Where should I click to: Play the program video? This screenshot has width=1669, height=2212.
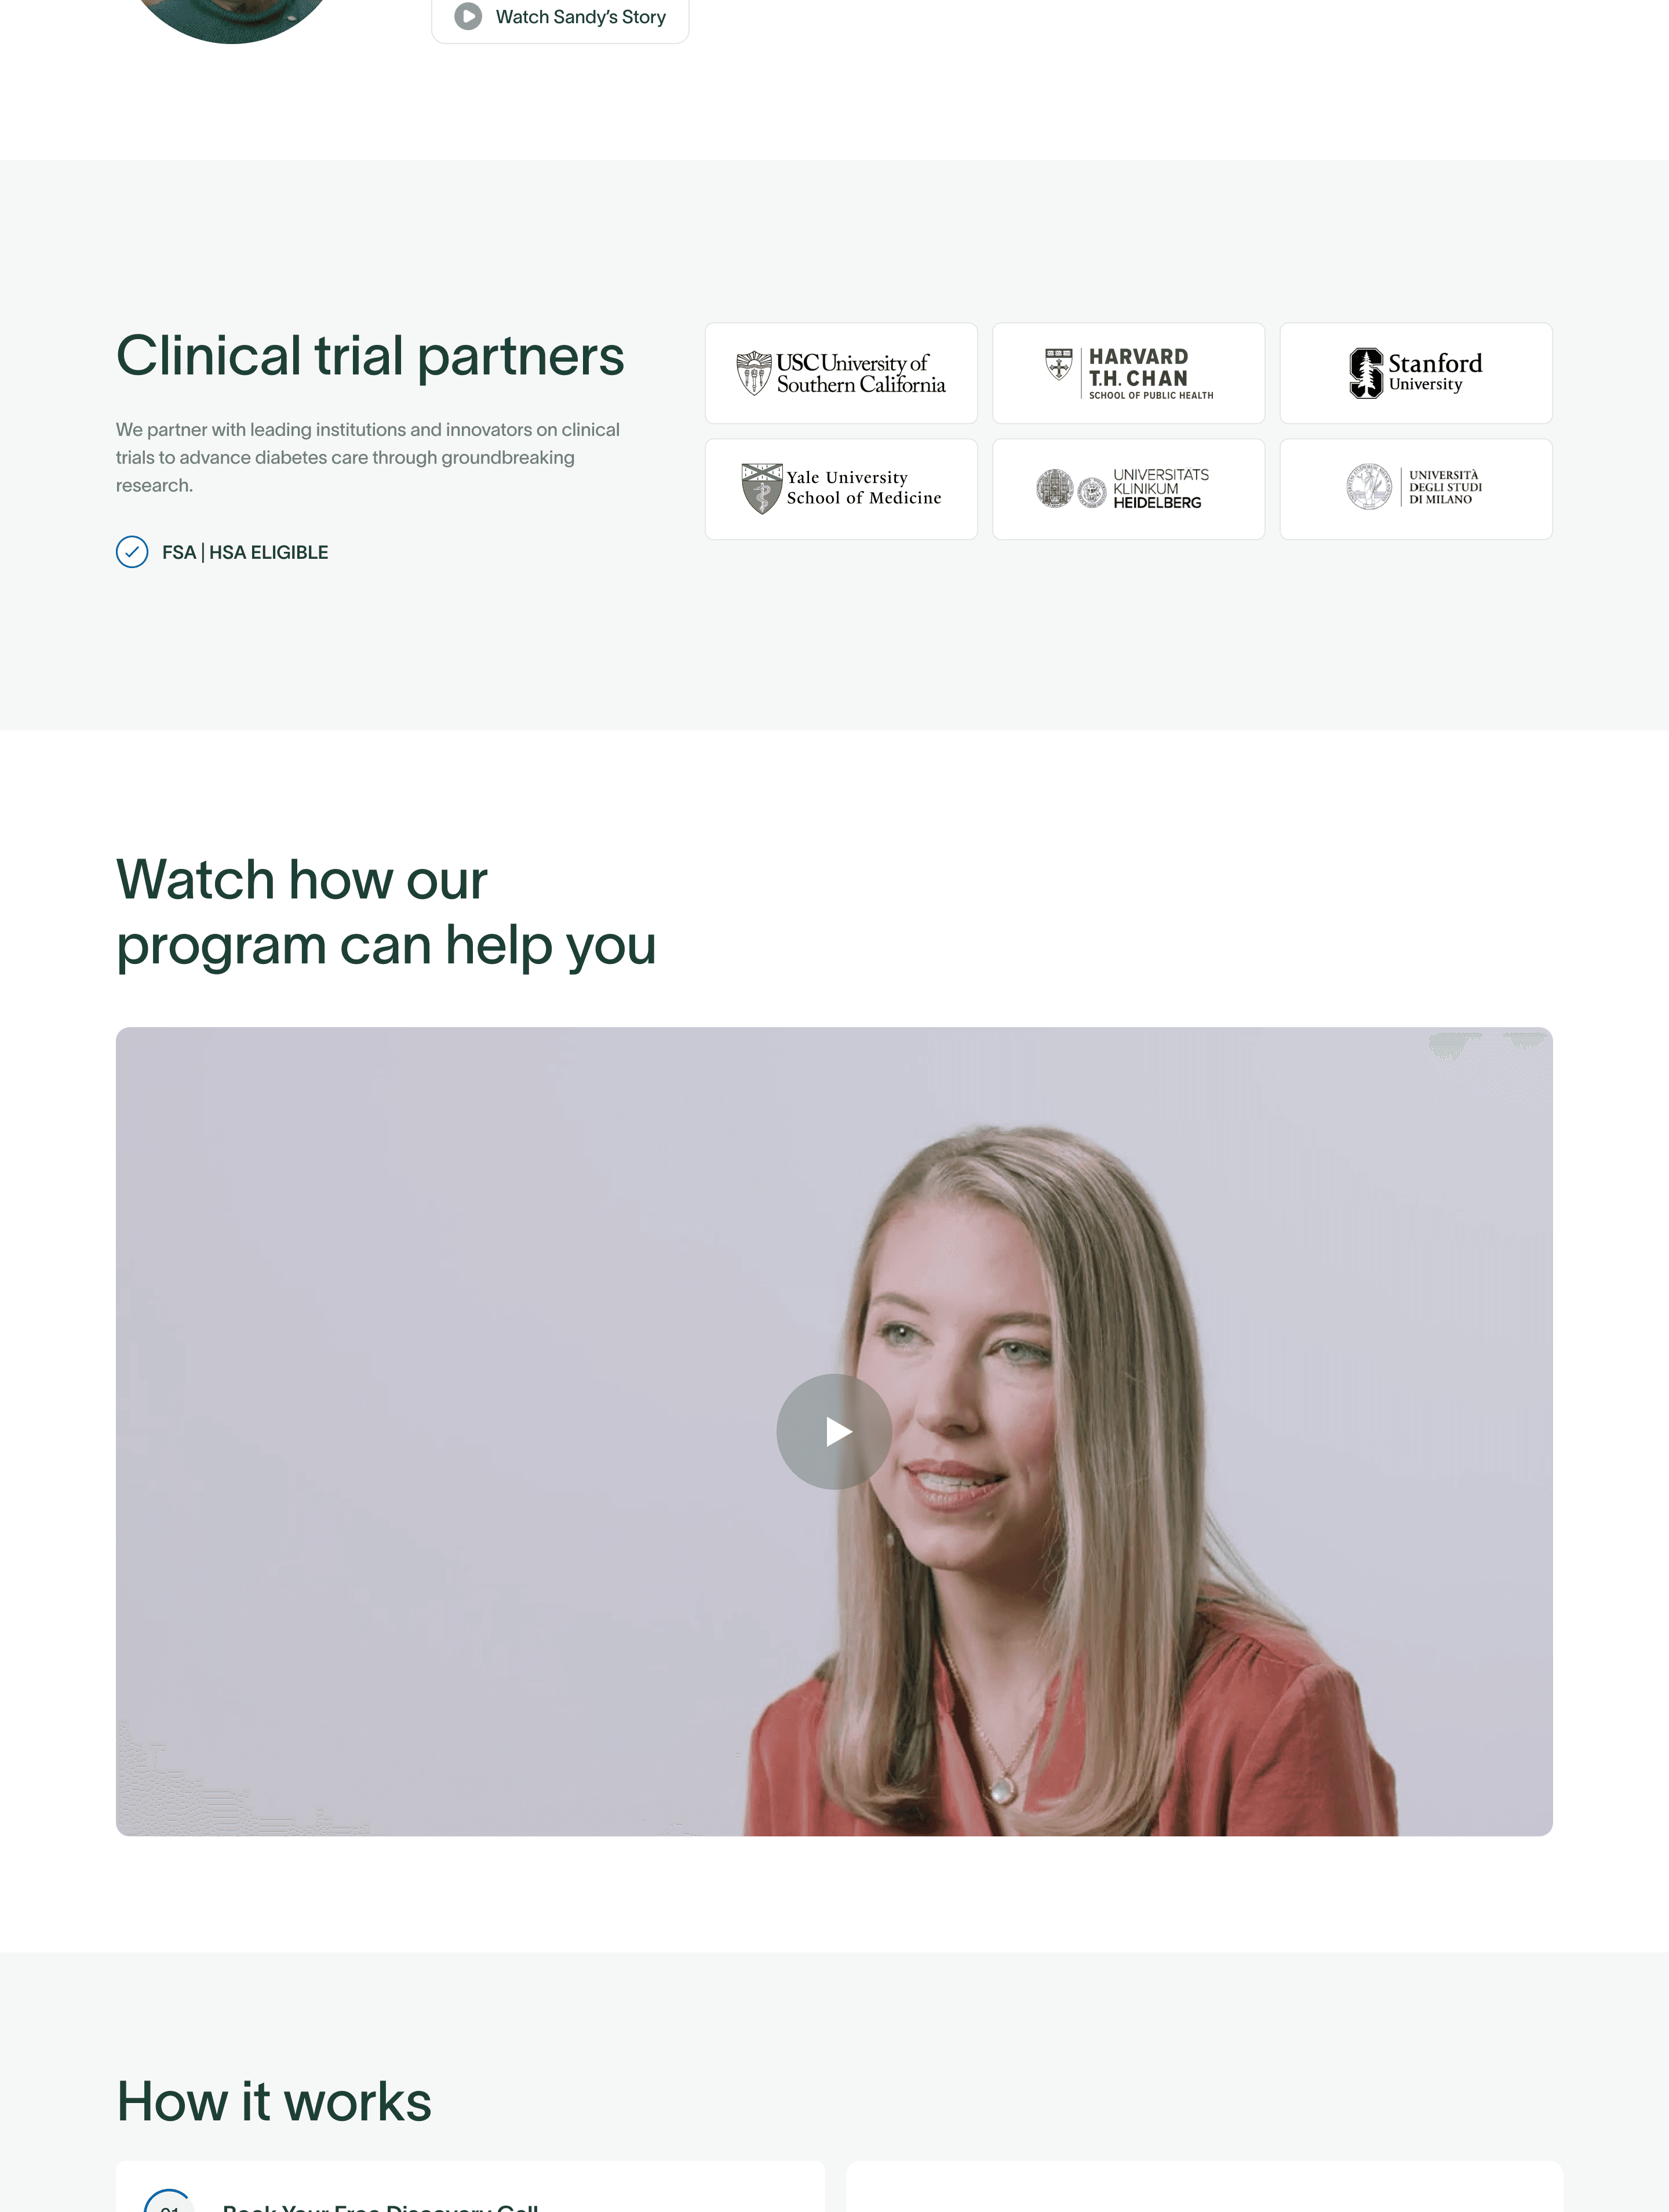point(834,1431)
